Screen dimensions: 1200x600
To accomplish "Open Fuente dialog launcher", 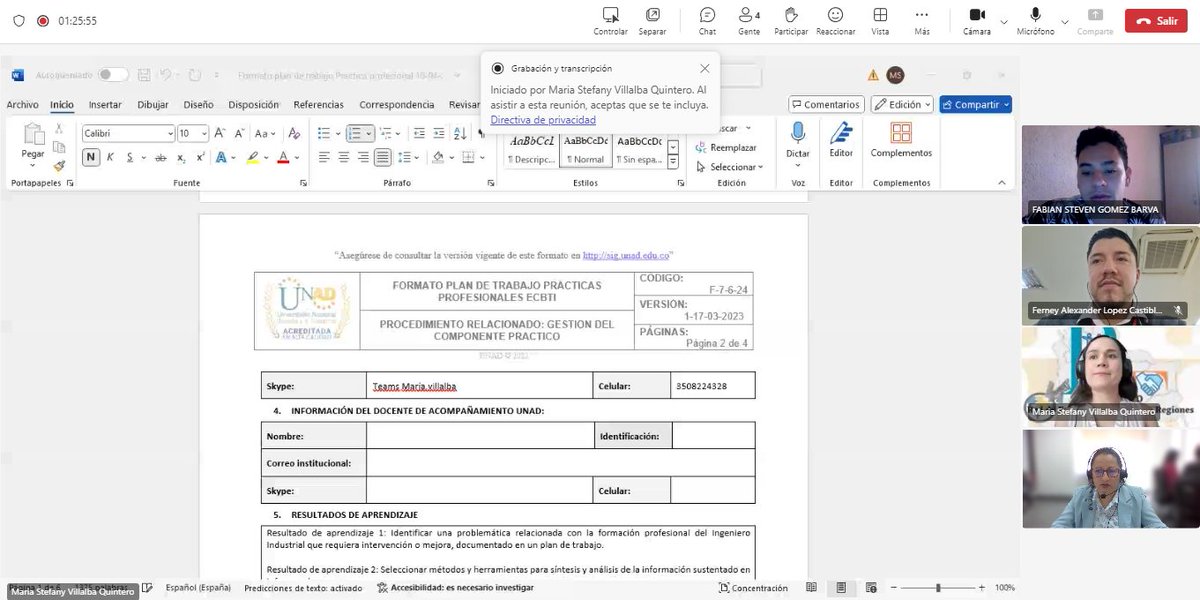I will [x=303, y=183].
